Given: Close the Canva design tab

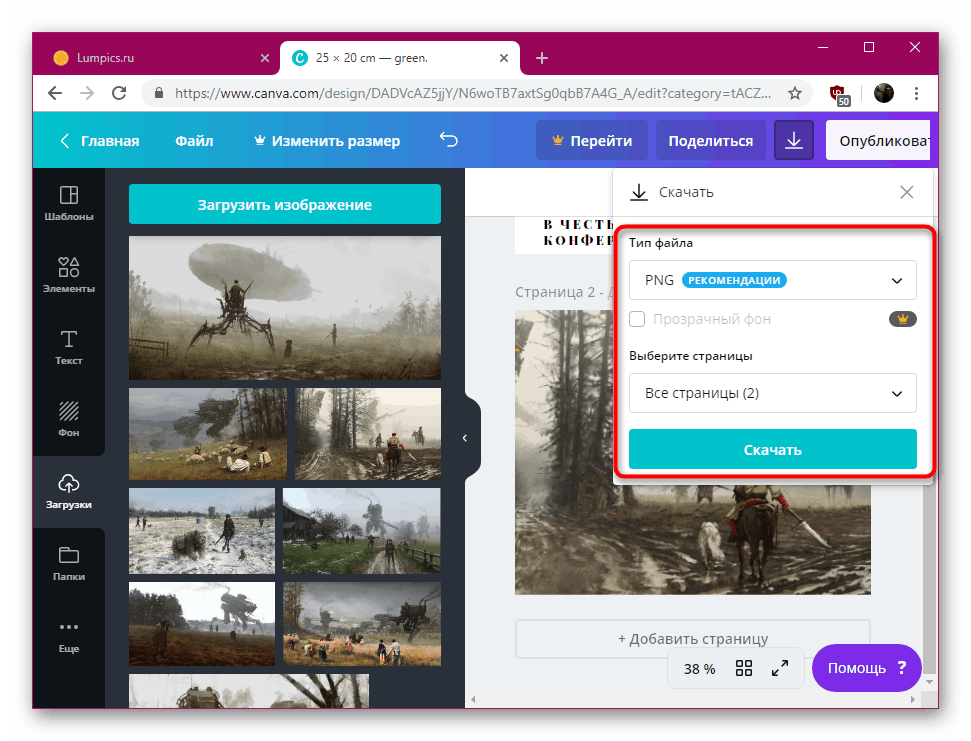Looking at the screenshot, I should [504, 58].
